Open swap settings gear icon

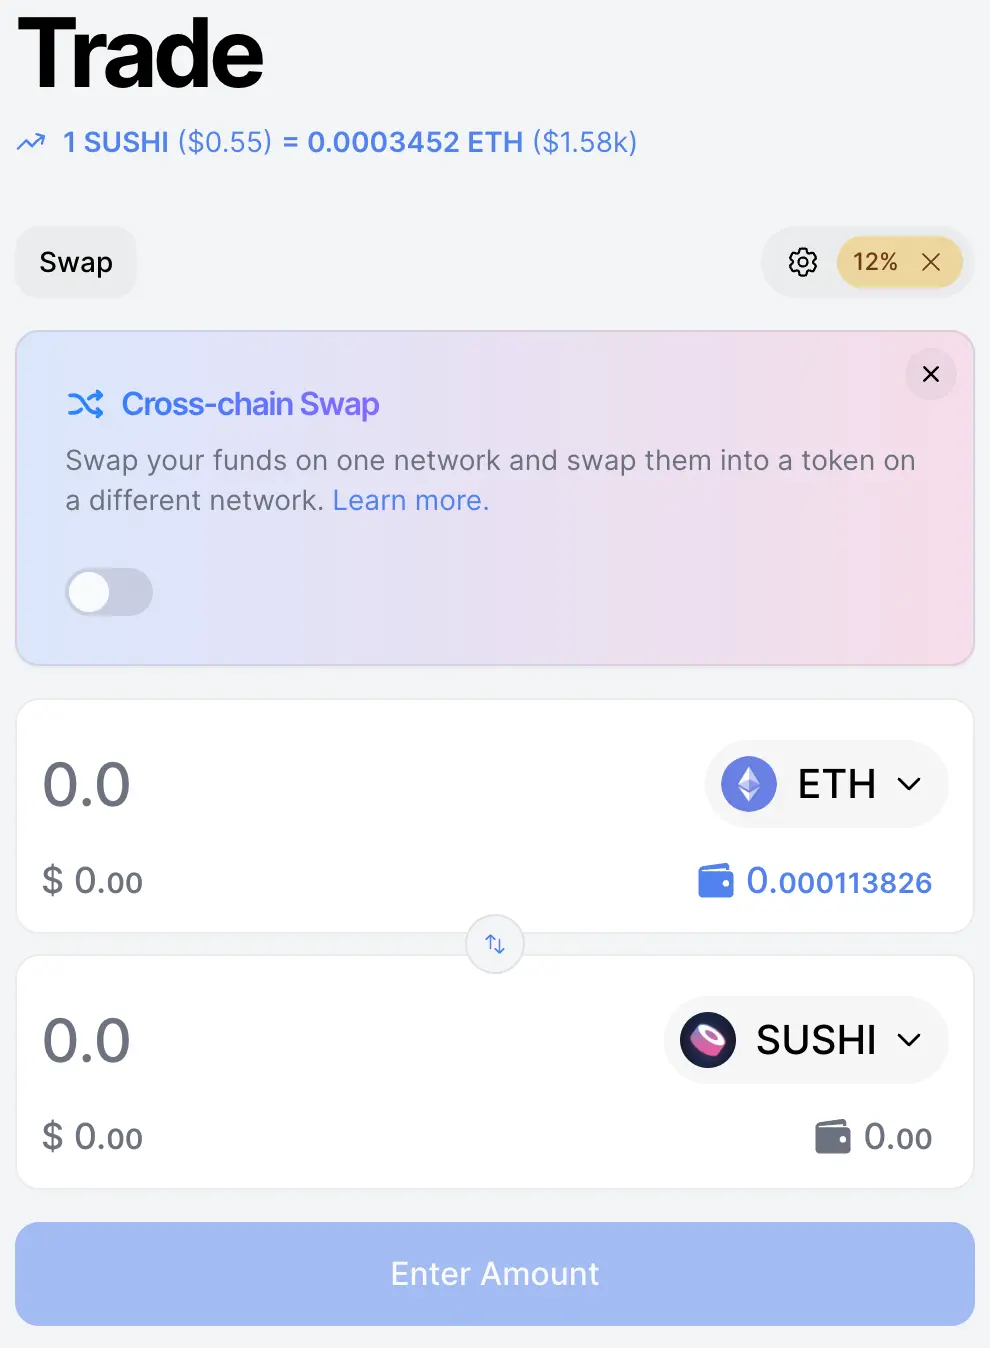coord(802,262)
